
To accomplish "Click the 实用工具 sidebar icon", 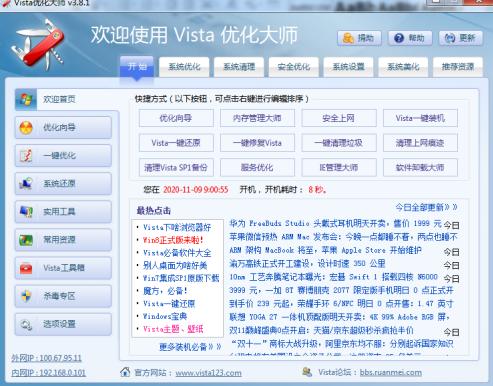I will coord(26,212).
